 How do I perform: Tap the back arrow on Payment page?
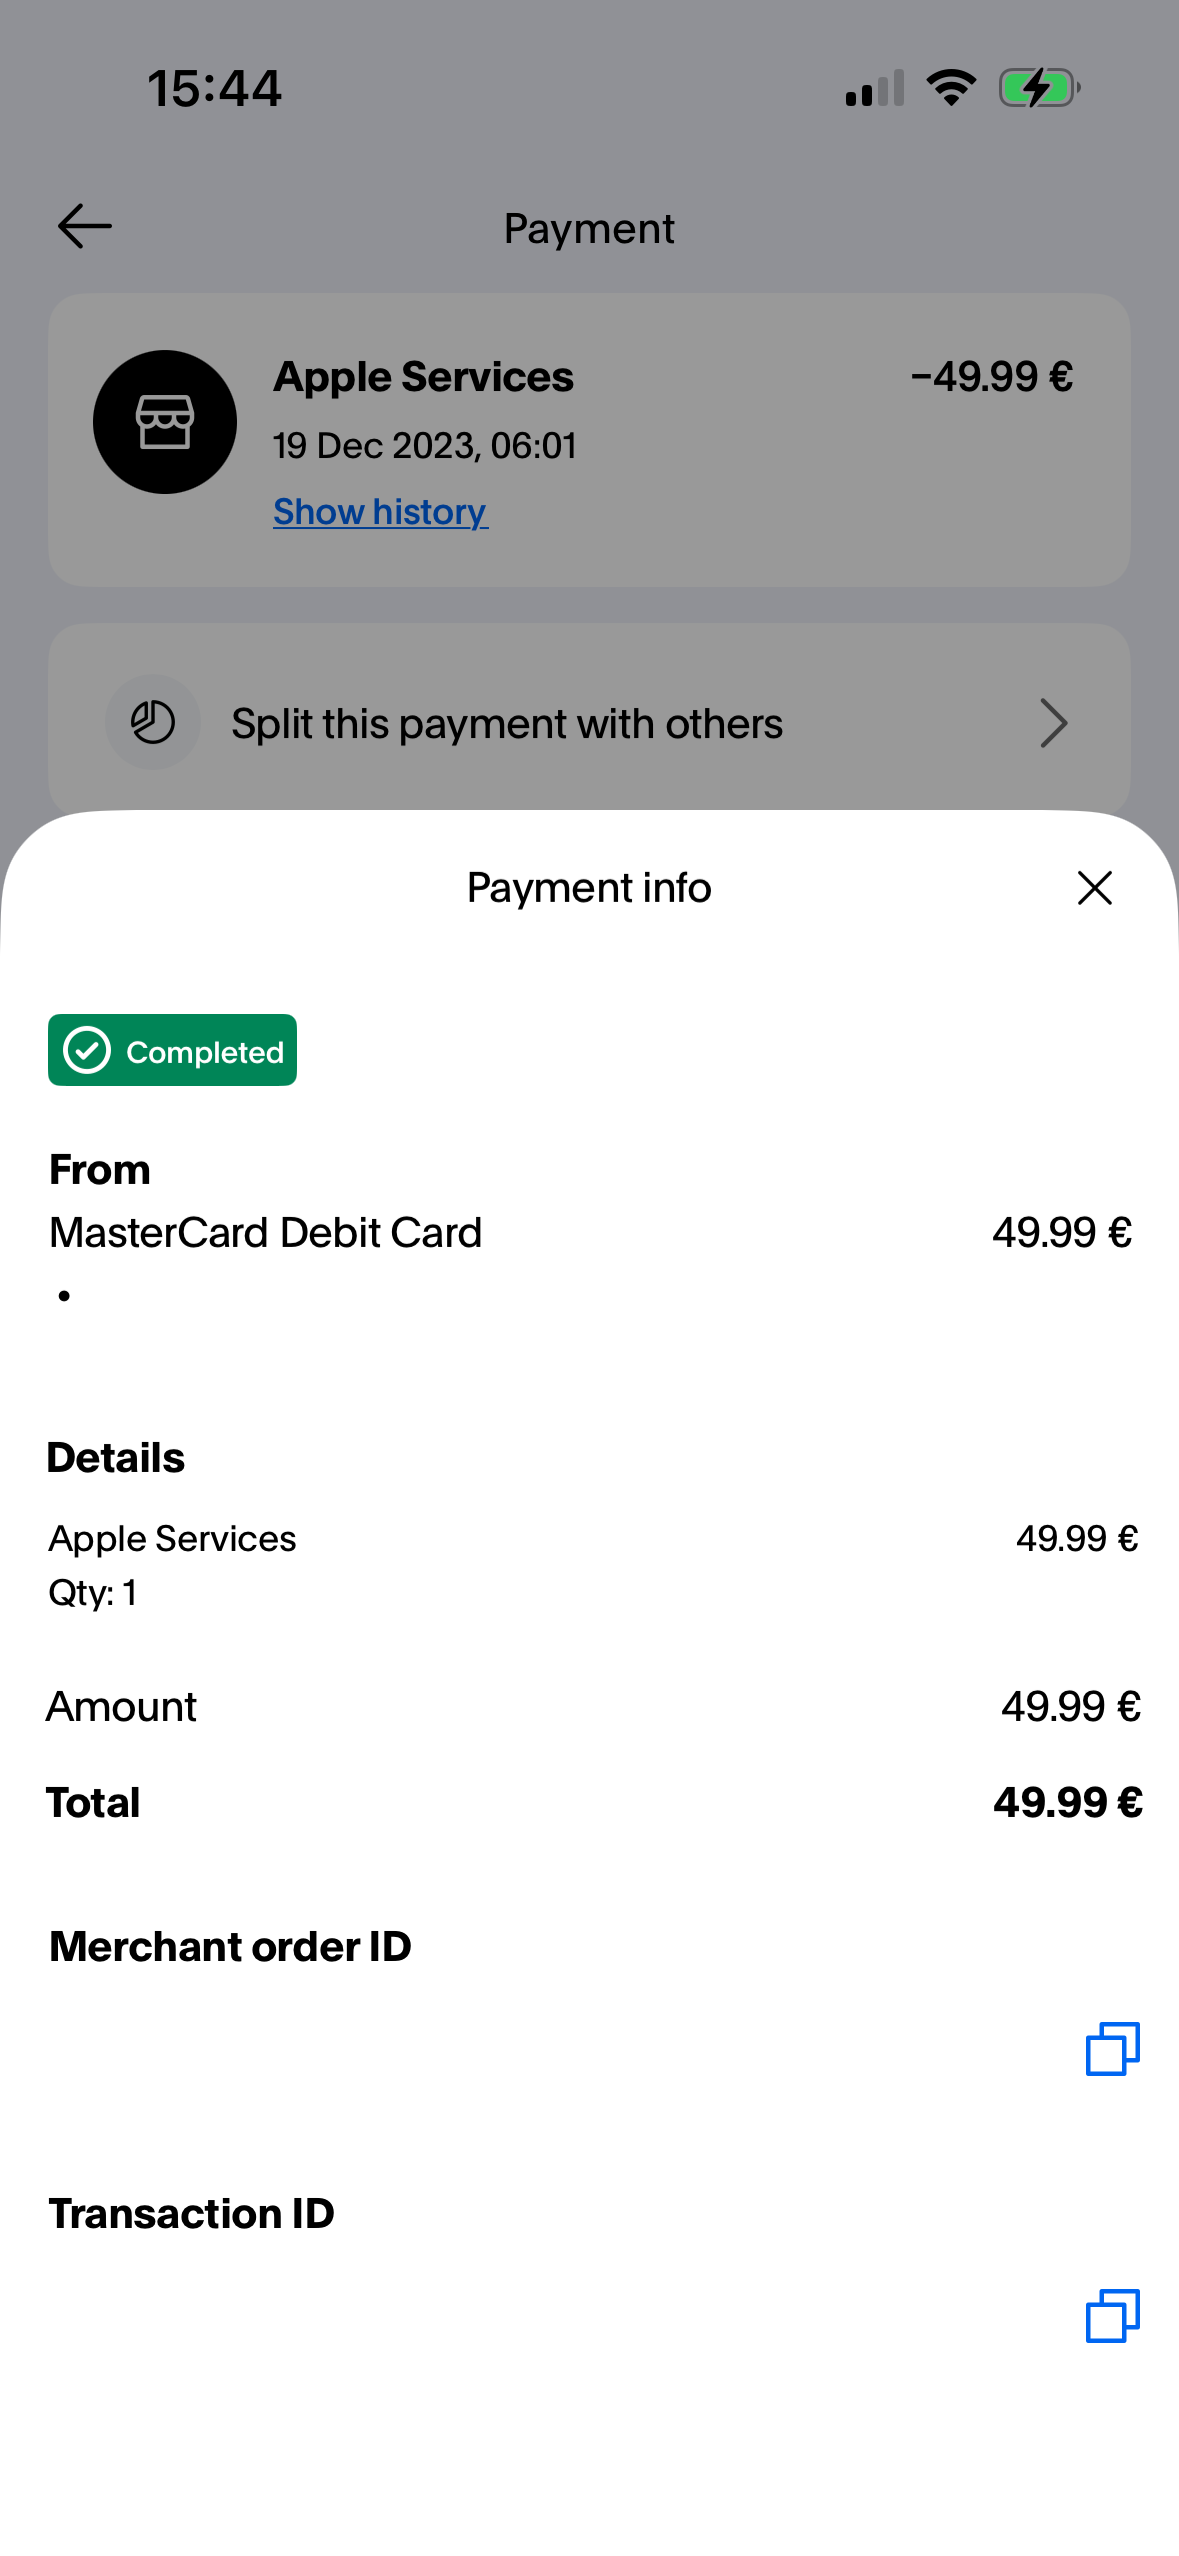(x=85, y=227)
